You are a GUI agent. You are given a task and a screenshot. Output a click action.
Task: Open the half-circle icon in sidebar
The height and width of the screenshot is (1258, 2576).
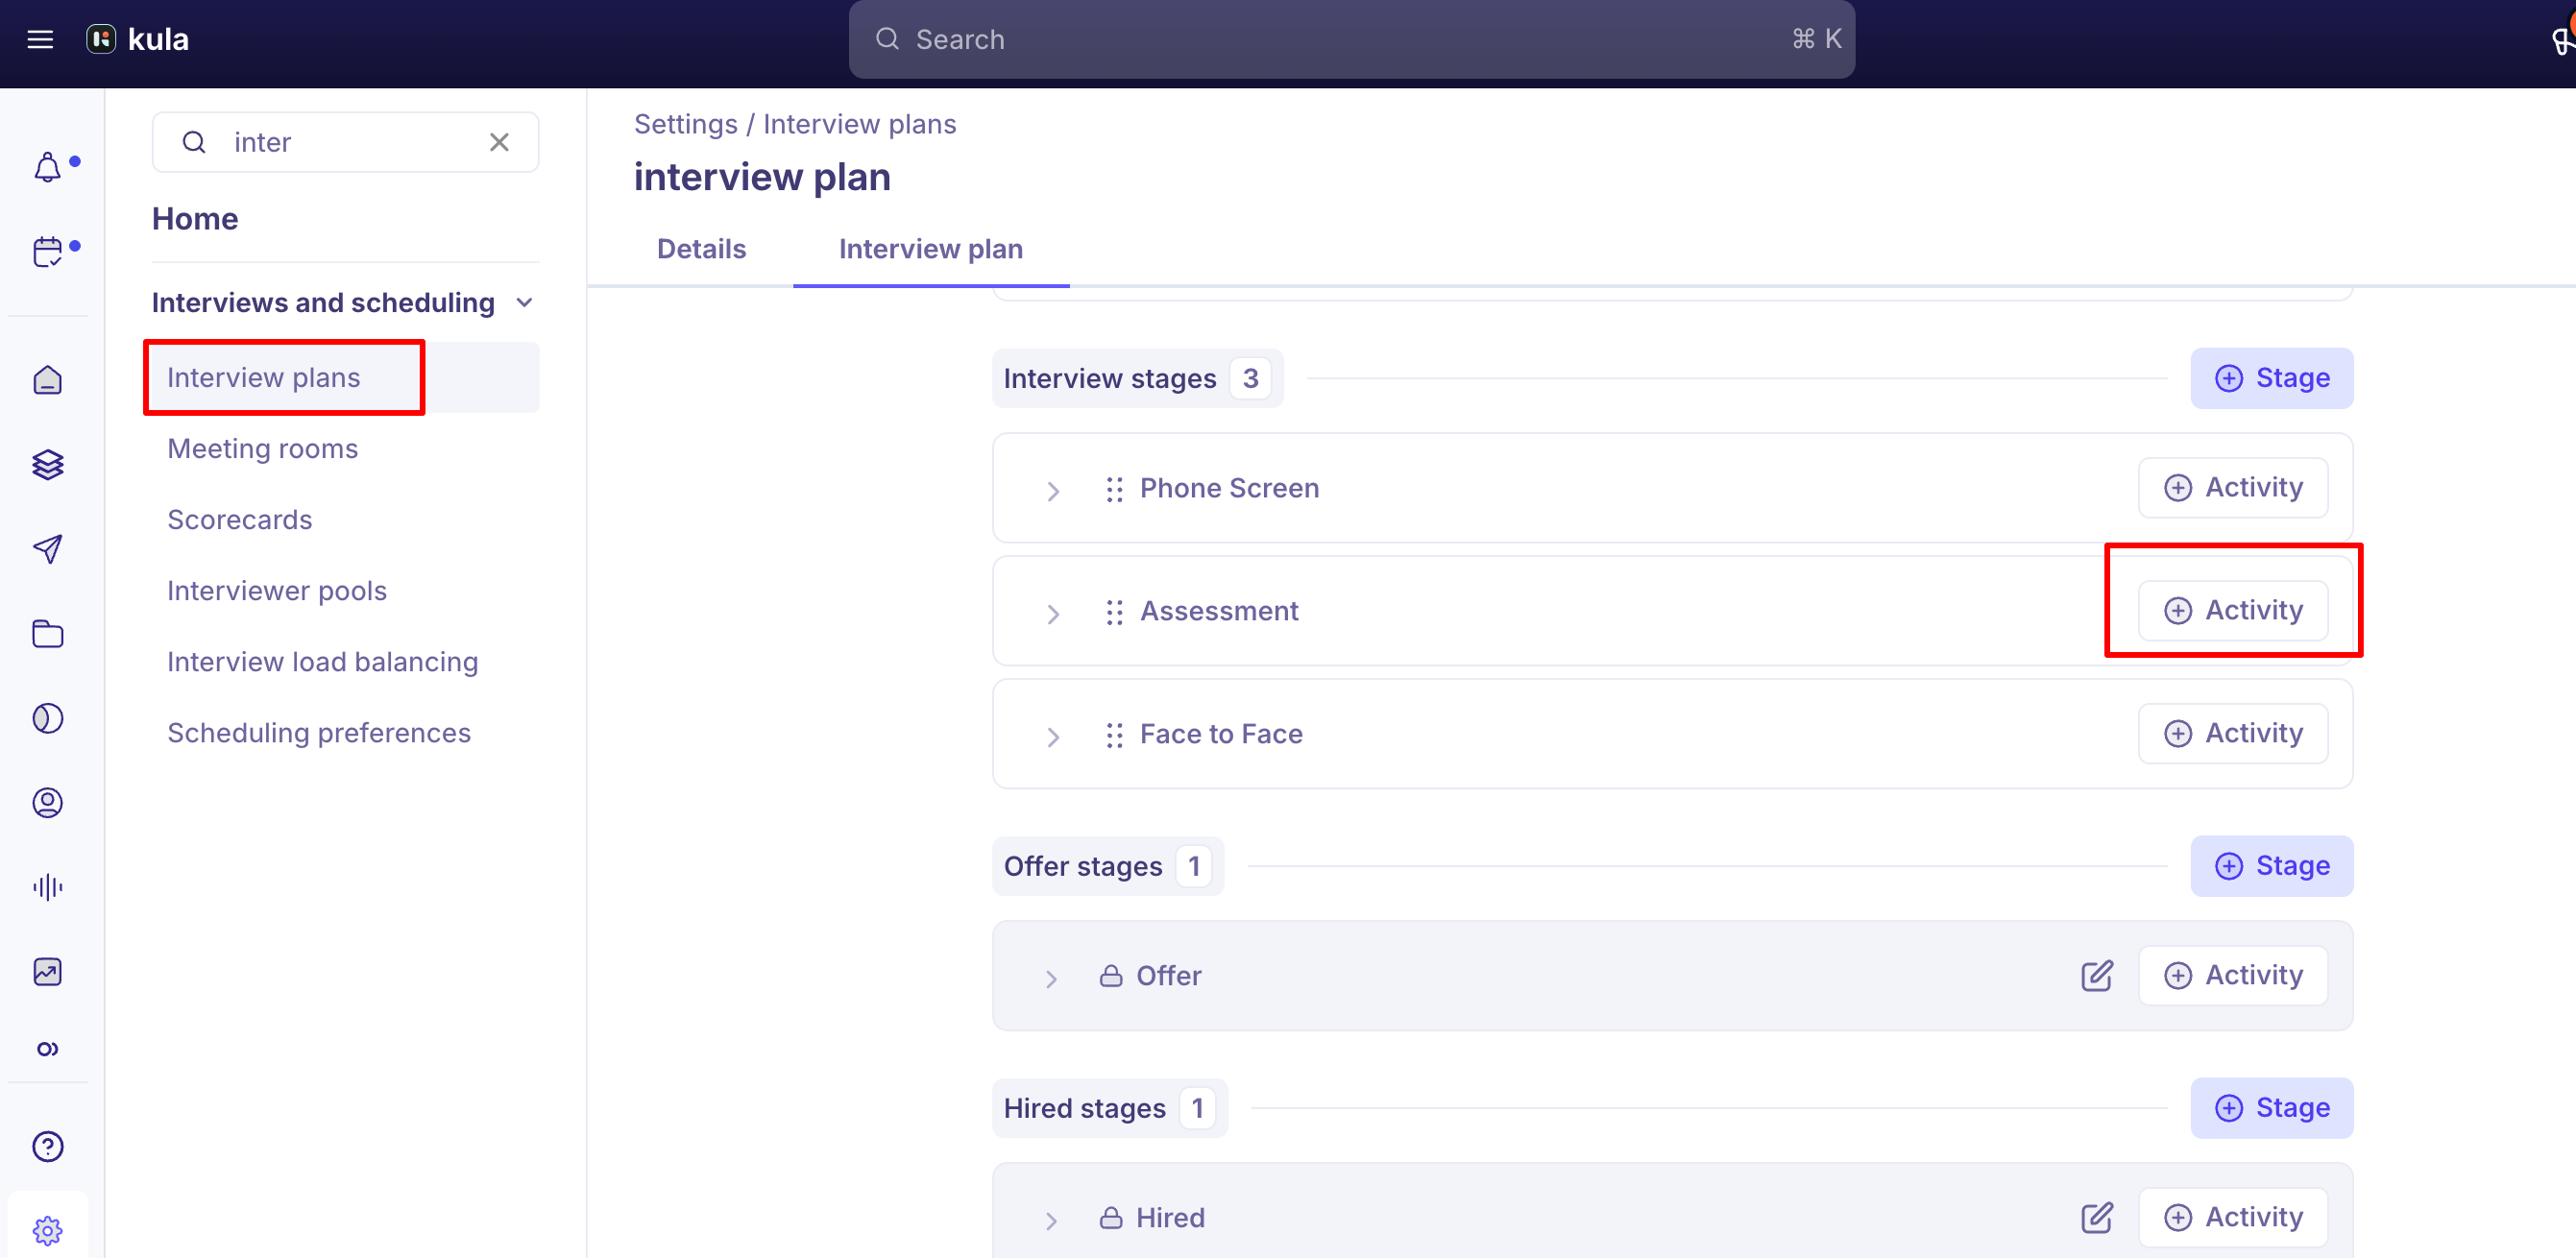pyautogui.click(x=47, y=718)
